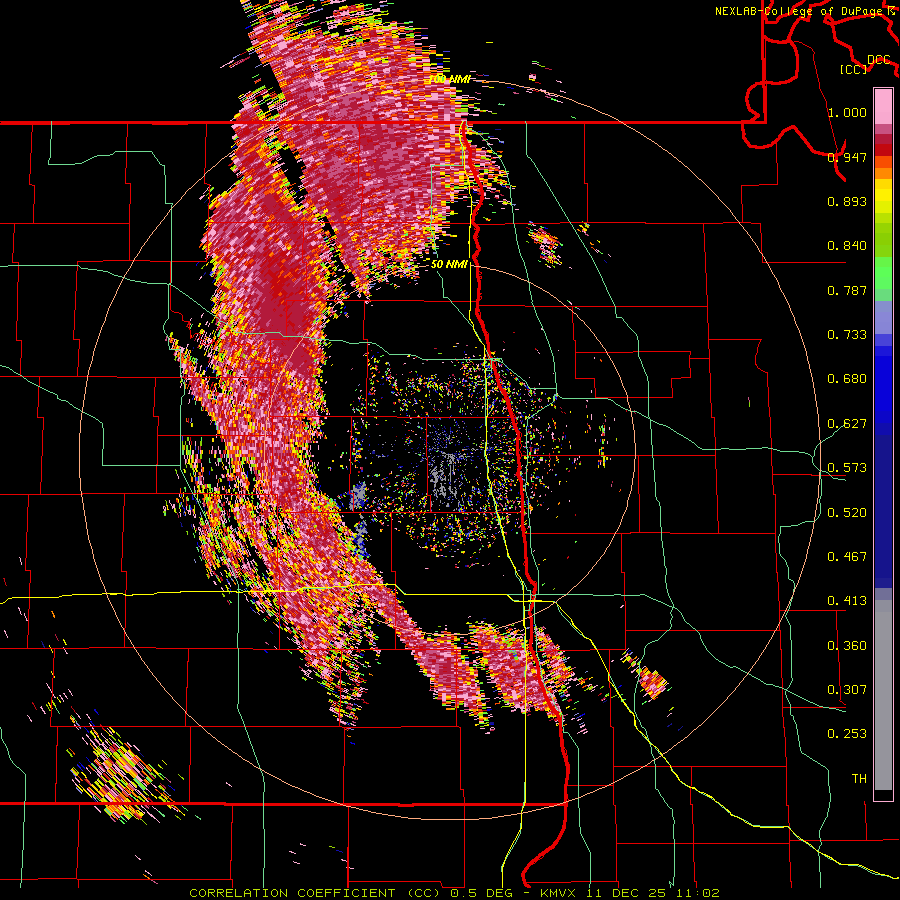Select the 0.520 legend value

[847, 513]
